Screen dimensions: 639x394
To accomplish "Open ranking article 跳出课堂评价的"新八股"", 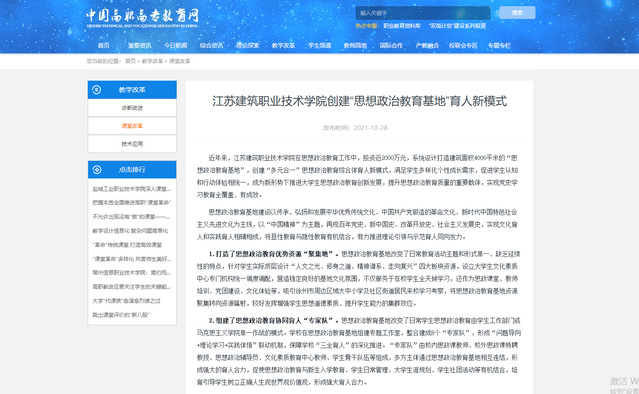I will click(x=121, y=315).
